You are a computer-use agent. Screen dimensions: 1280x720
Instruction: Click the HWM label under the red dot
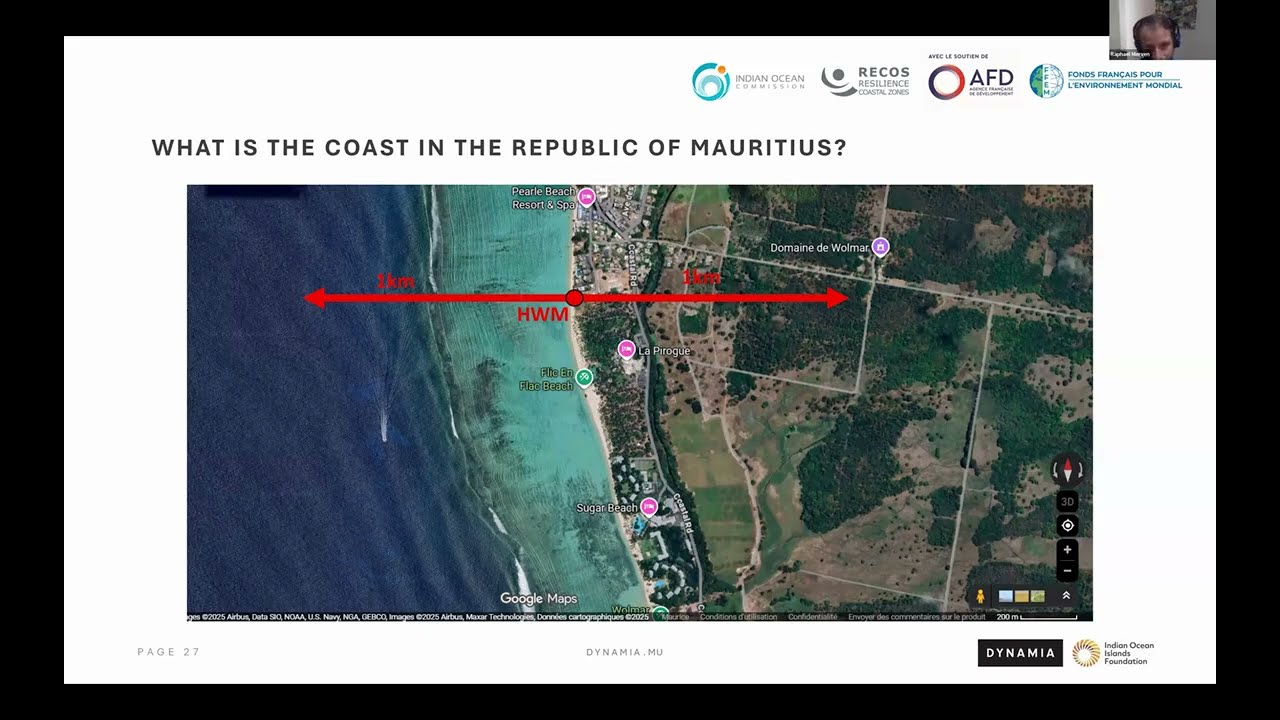tap(542, 315)
